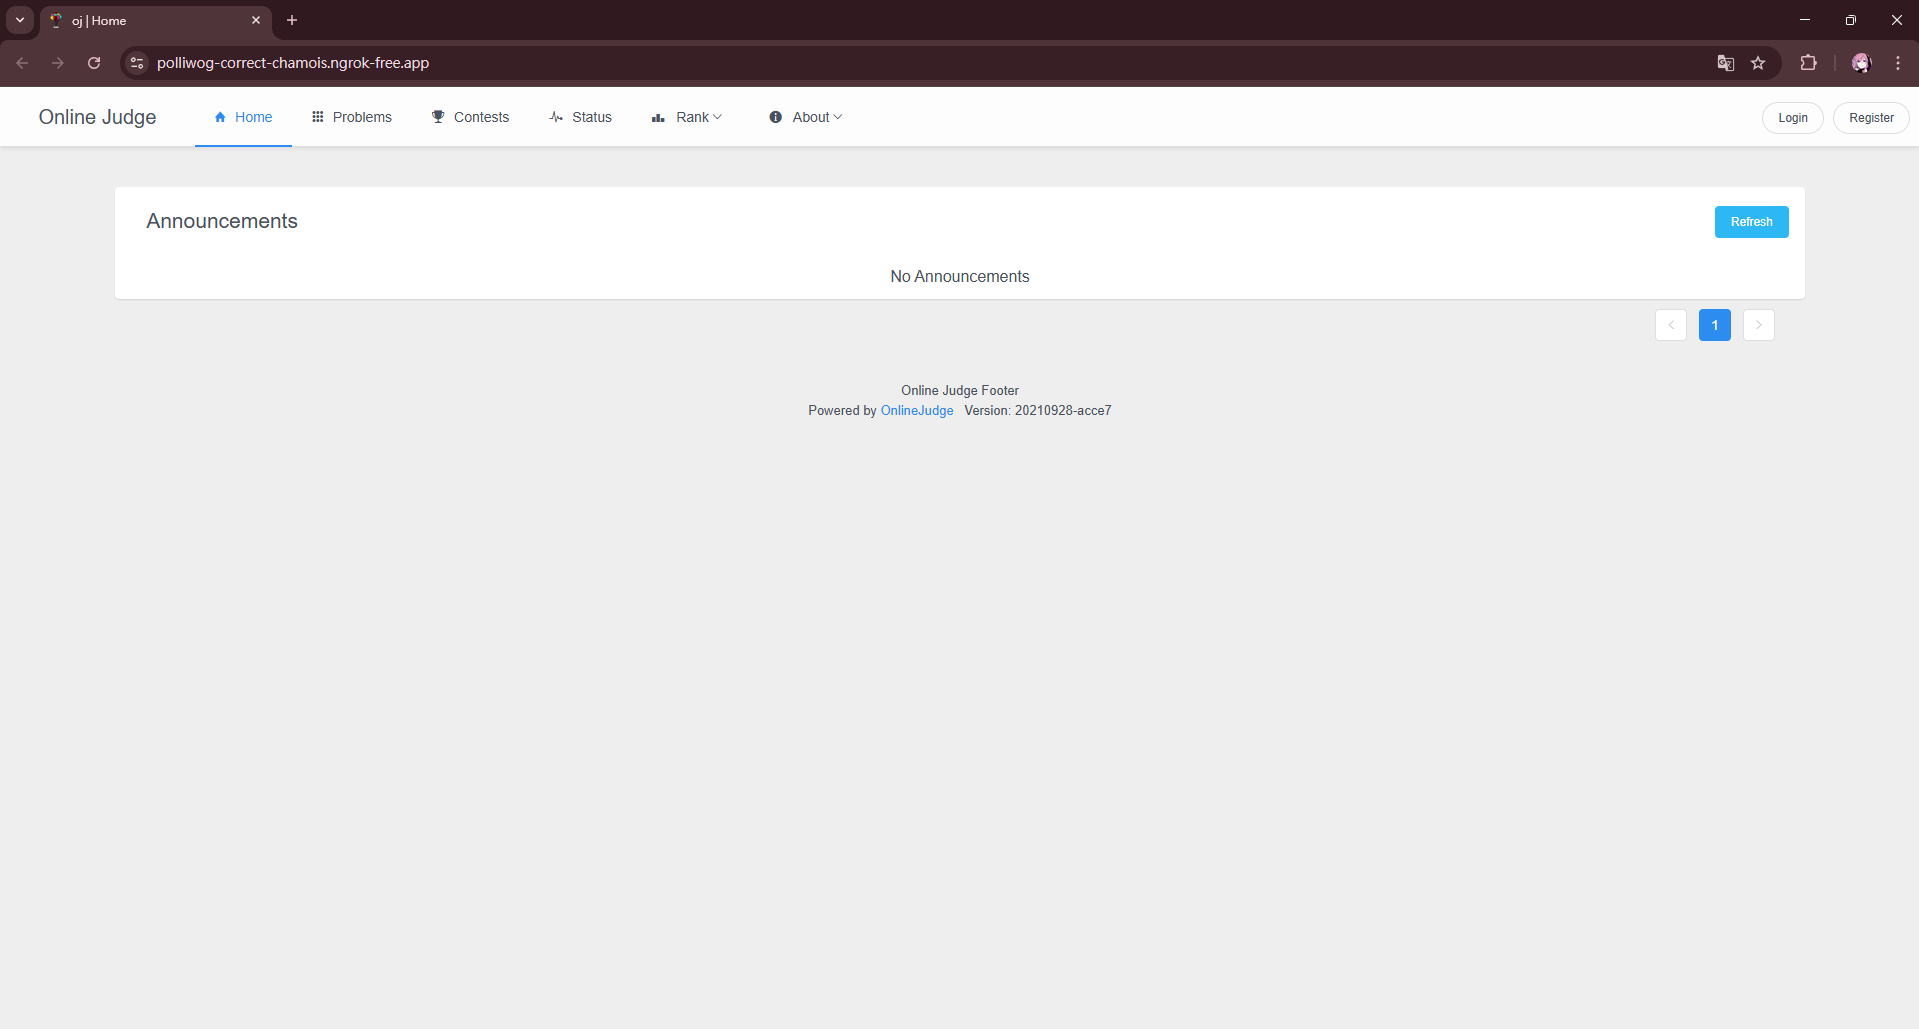This screenshot has width=1919, height=1029.
Task: Expand the About dropdown chevron
Action: point(838,117)
